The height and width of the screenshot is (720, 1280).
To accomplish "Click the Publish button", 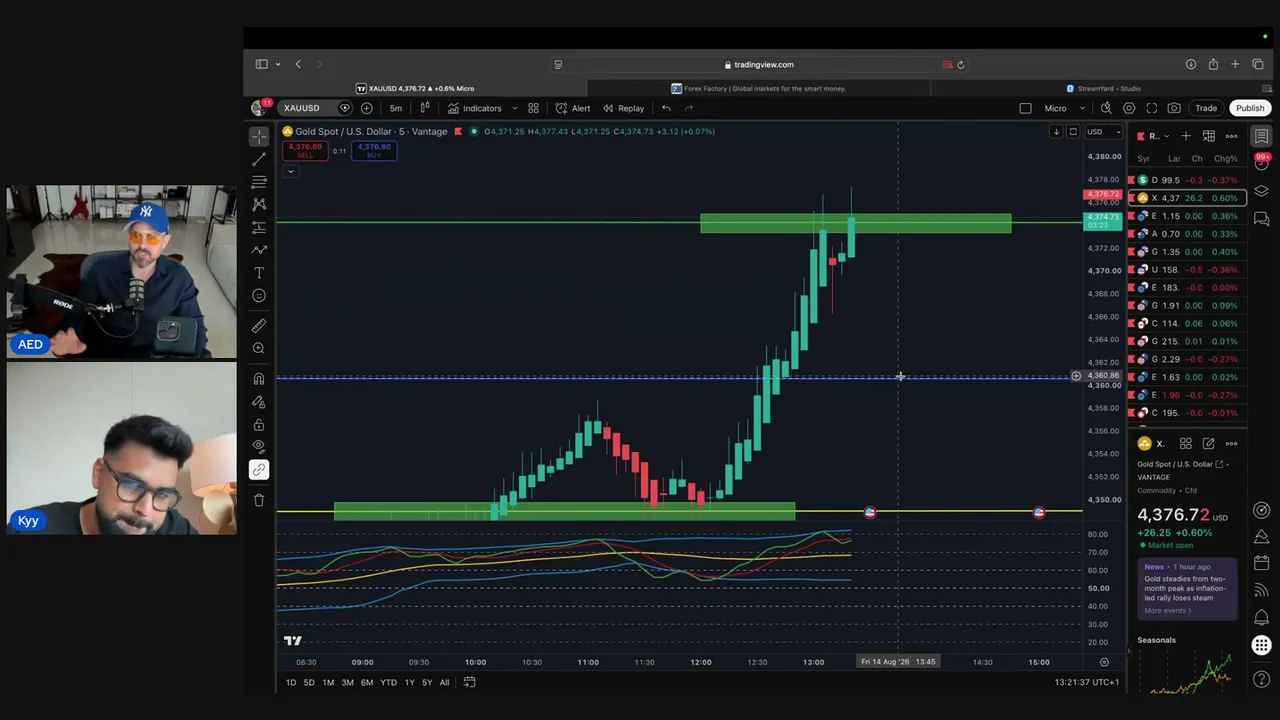I will pos(1250,108).
